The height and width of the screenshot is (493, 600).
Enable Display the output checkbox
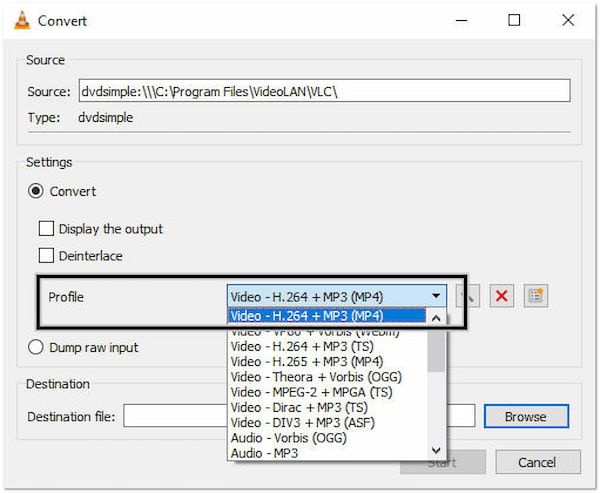46,229
